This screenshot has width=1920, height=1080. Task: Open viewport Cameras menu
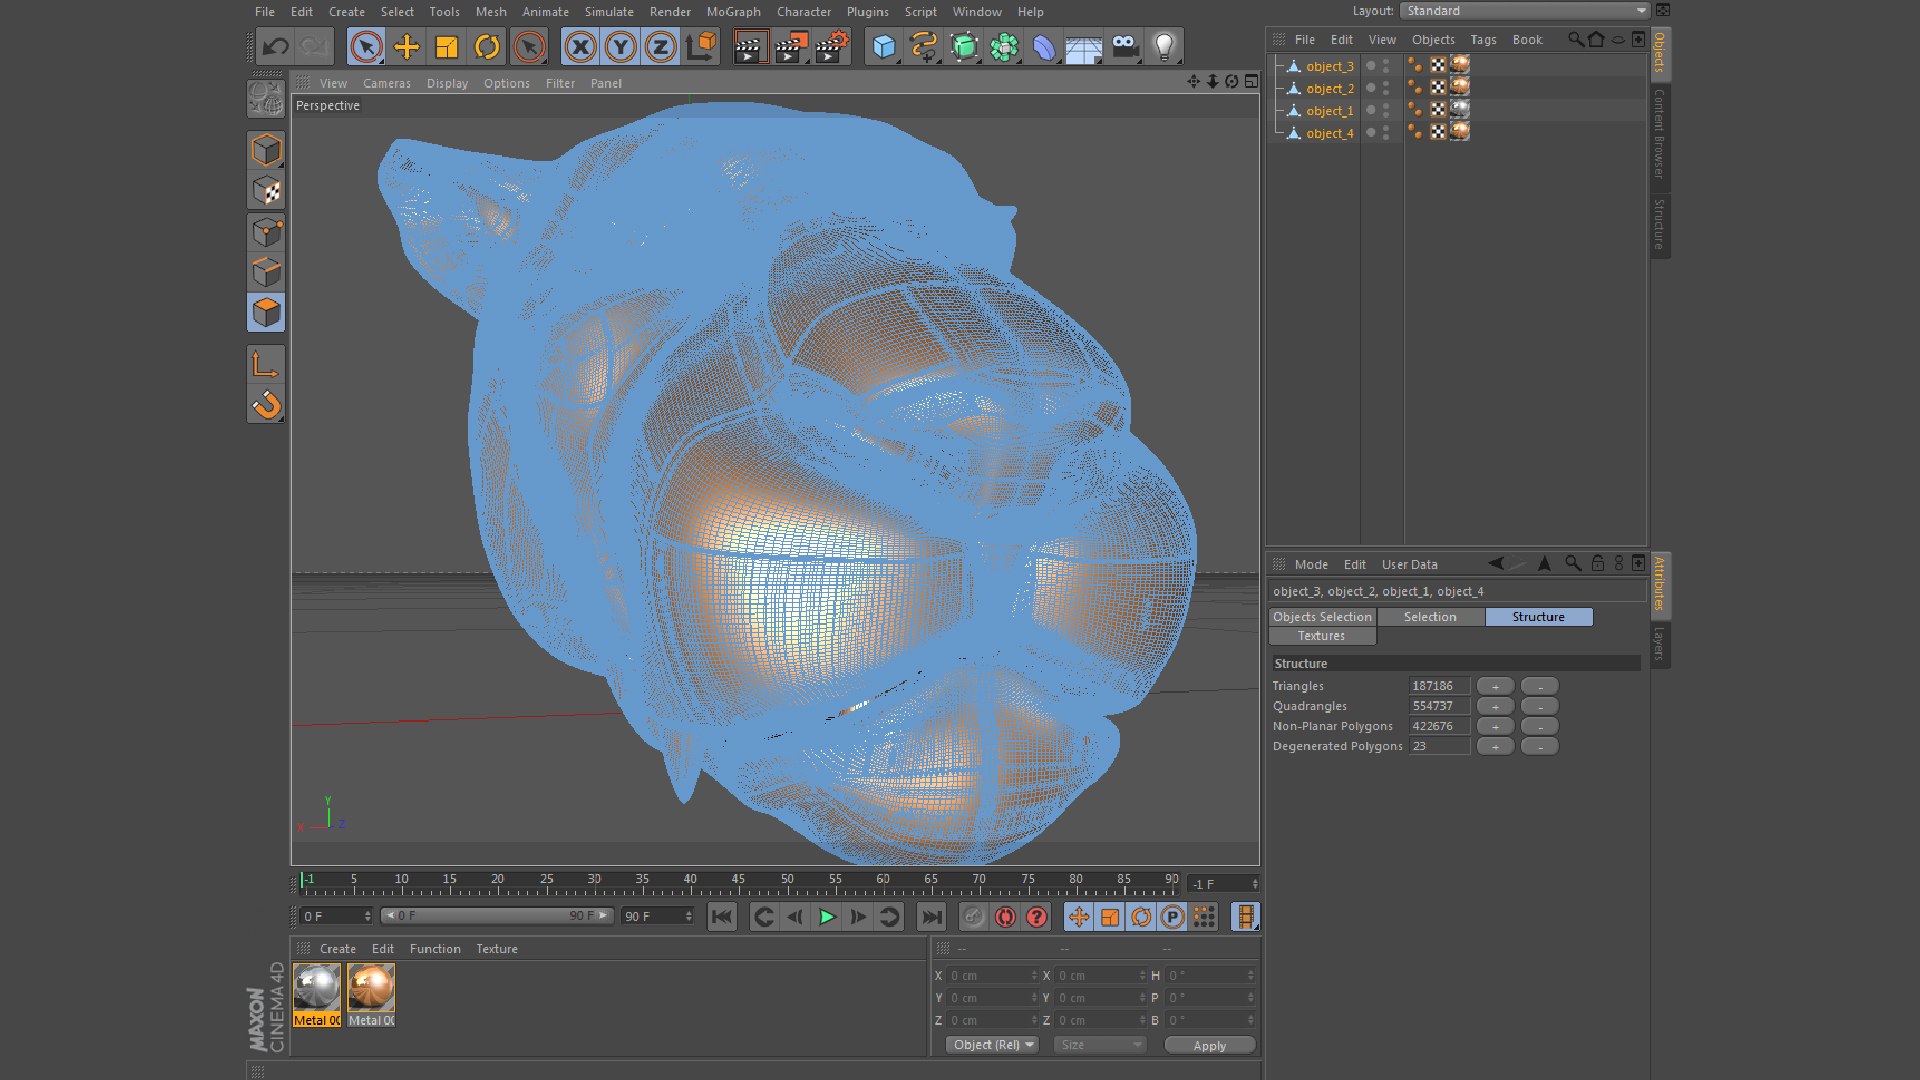click(x=387, y=84)
